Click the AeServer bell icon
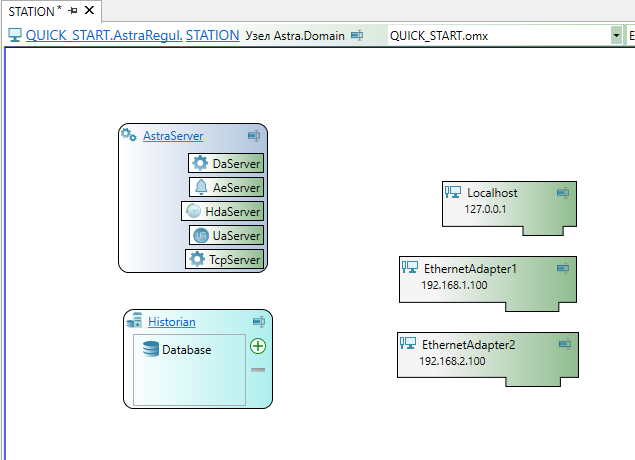 click(x=201, y=187)
